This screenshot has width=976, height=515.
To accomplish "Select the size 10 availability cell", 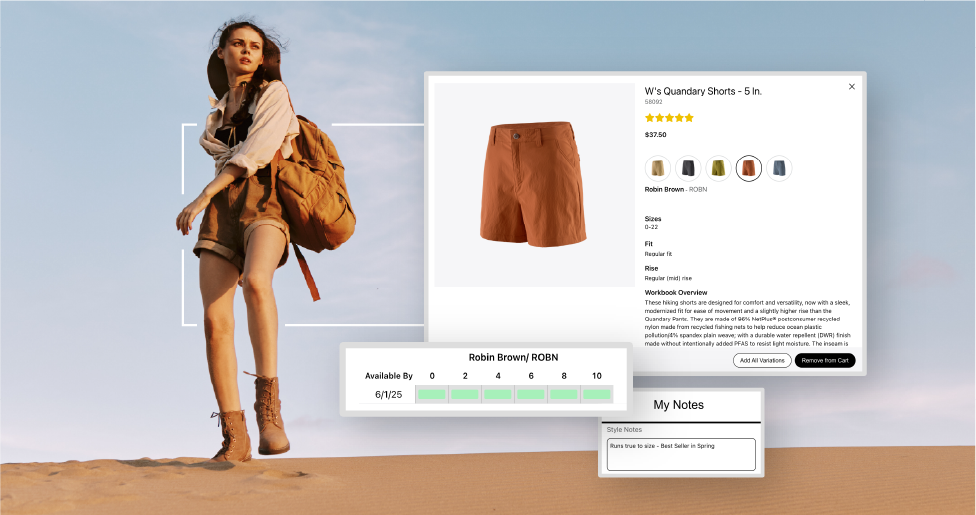I will [x=596, y=395].
